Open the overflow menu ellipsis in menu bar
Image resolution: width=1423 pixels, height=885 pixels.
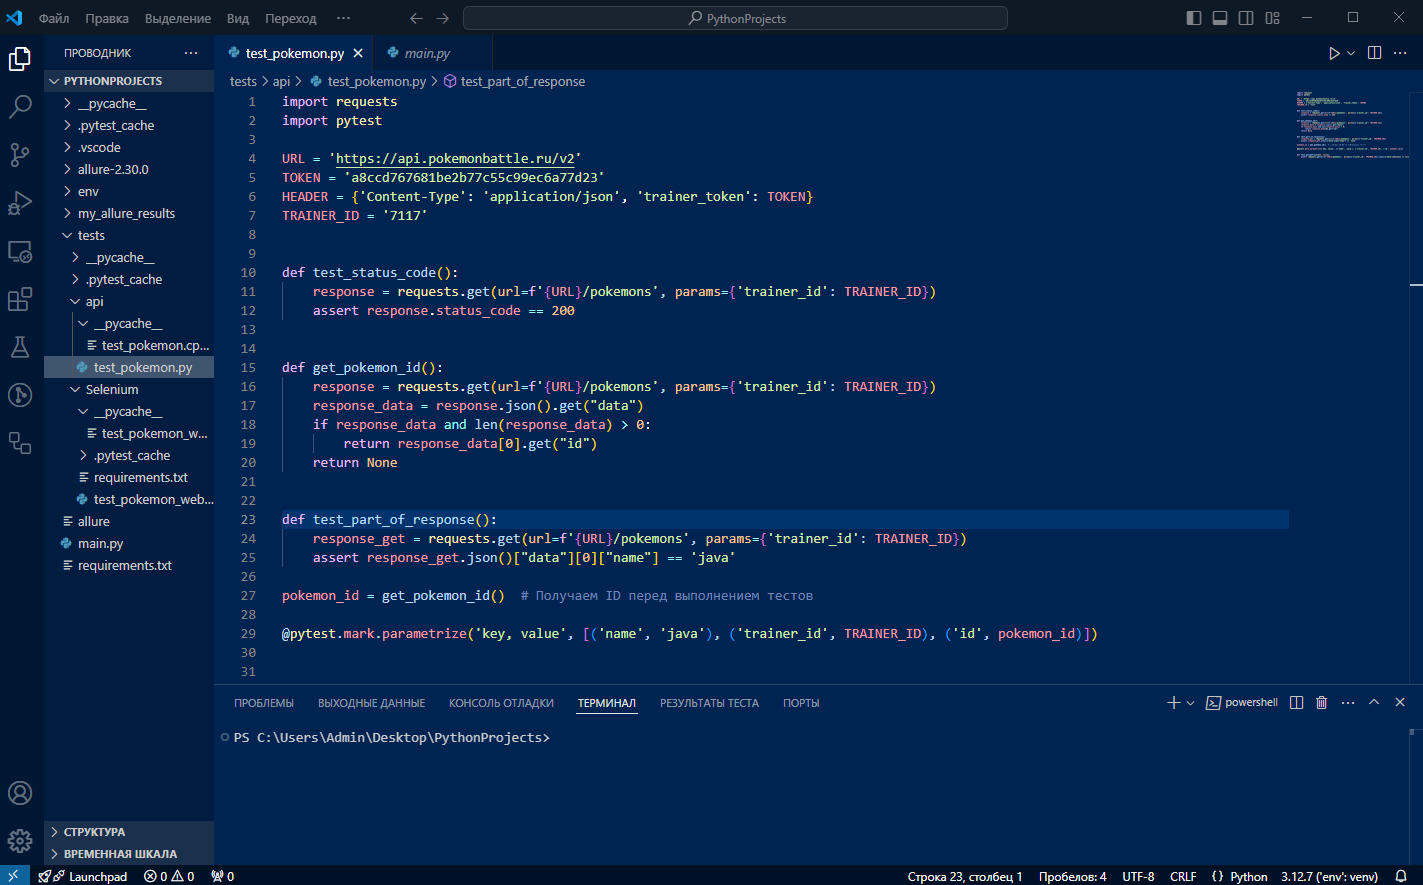(344, 18)
